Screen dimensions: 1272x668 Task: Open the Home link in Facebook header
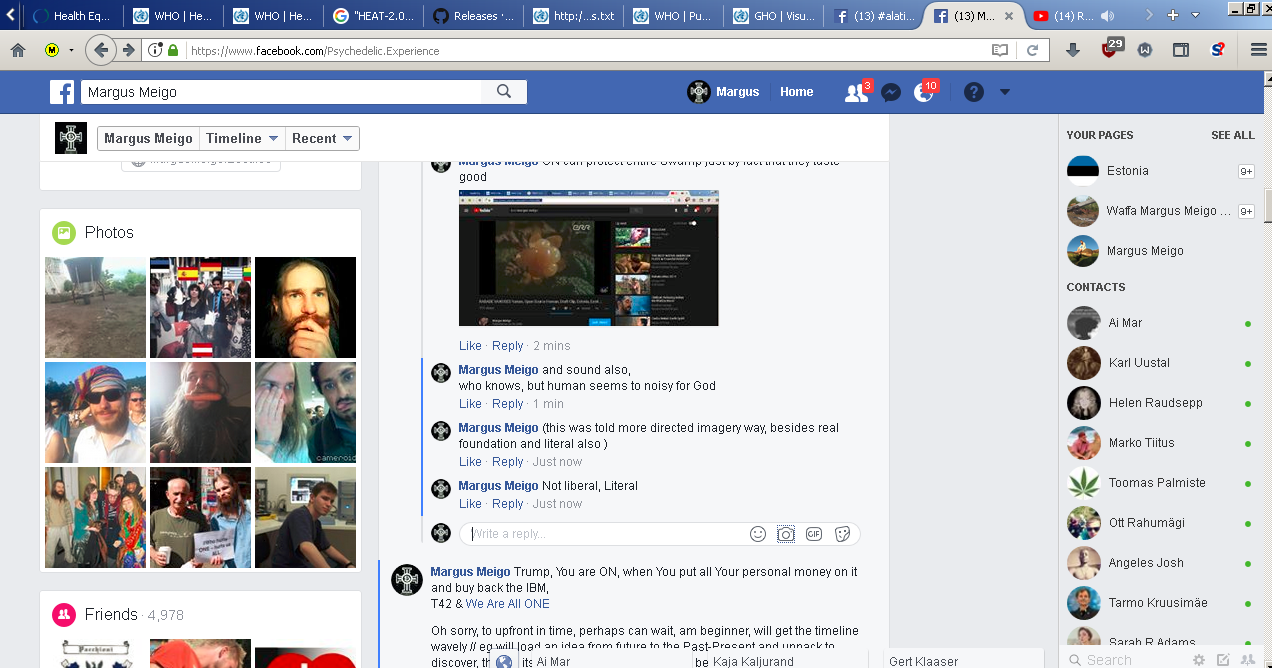click(x=797, y=92)
